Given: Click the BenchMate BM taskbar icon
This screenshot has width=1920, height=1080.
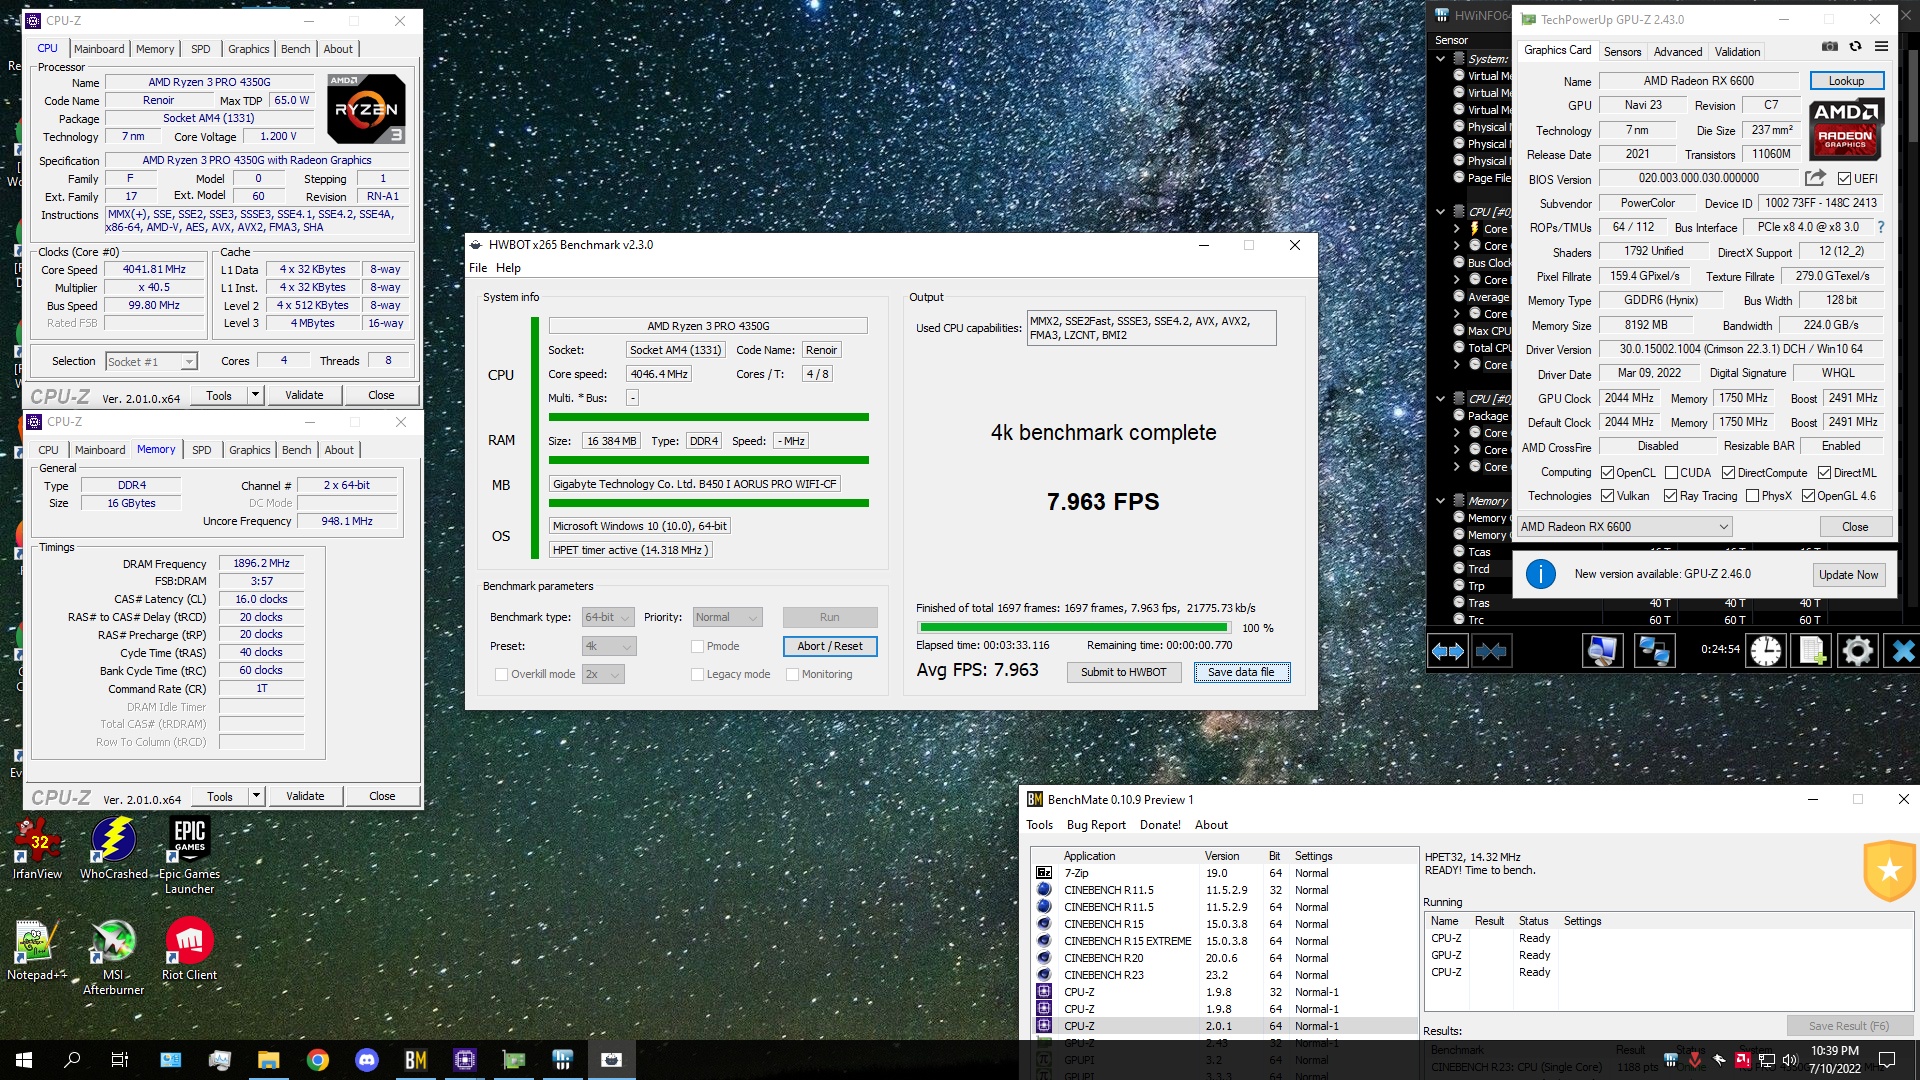Looking at the screenshot, I should (416, 1060).
